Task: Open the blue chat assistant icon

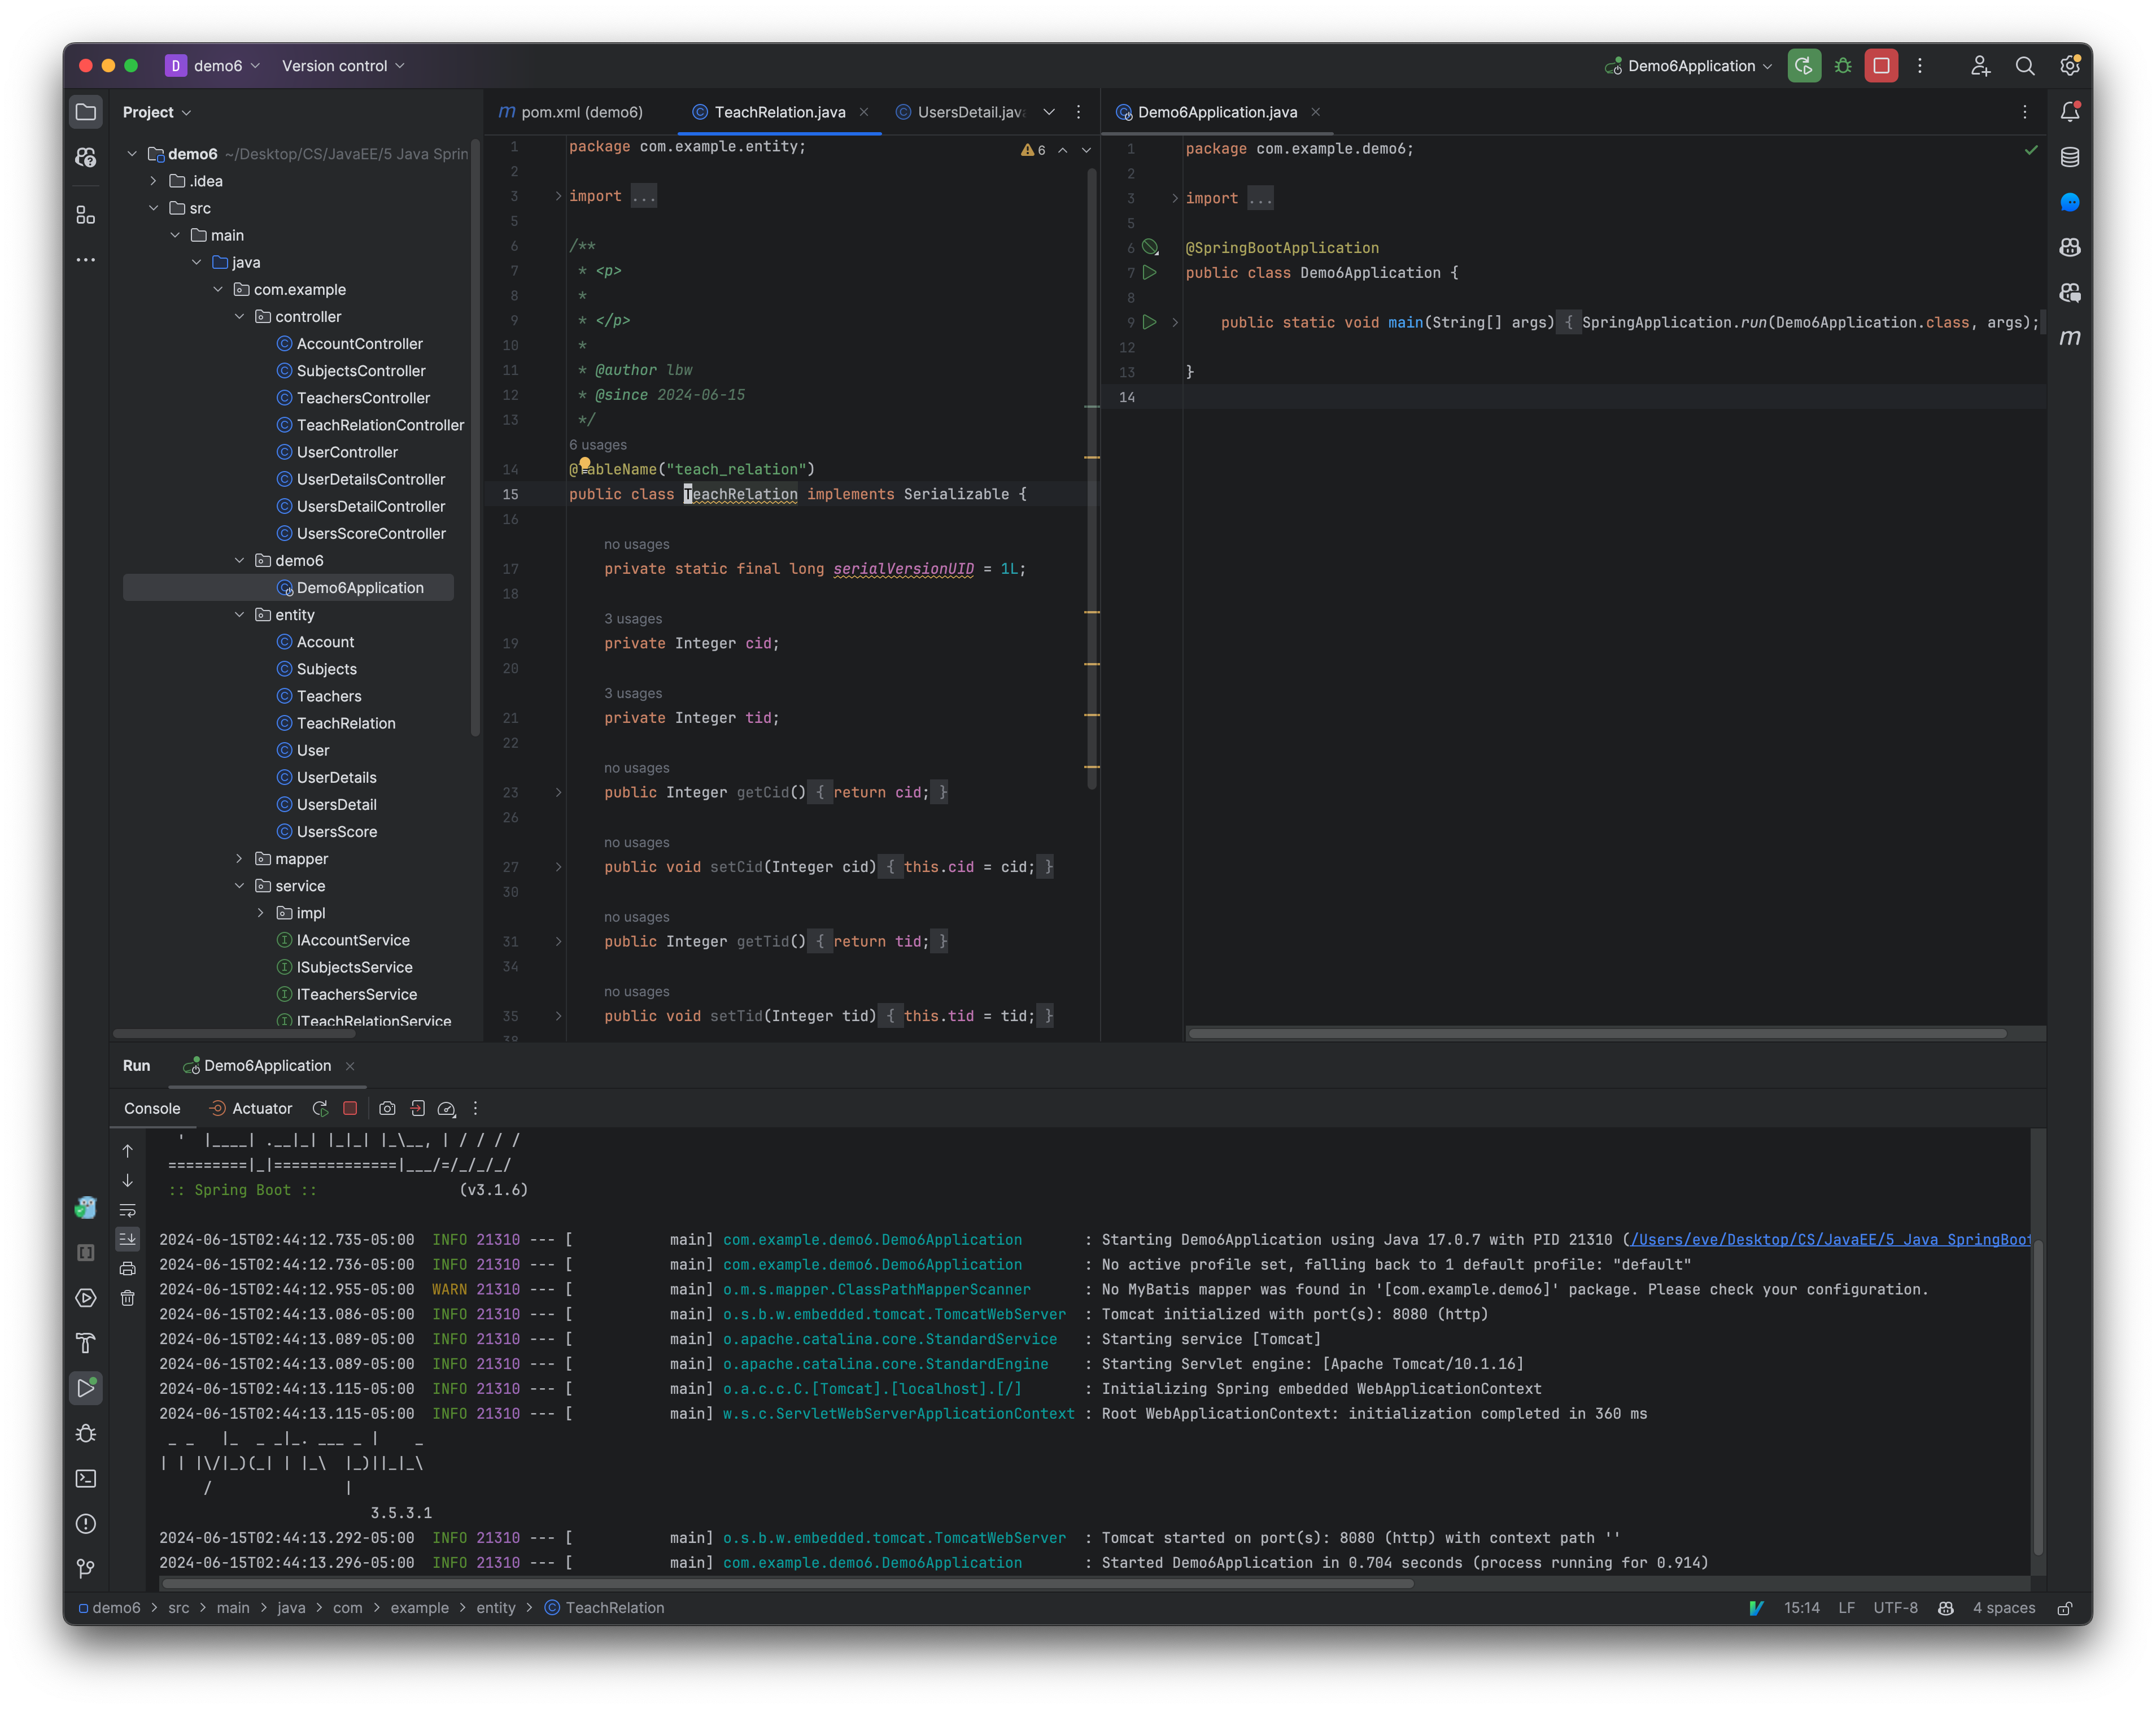Action: coord(2070,202)
